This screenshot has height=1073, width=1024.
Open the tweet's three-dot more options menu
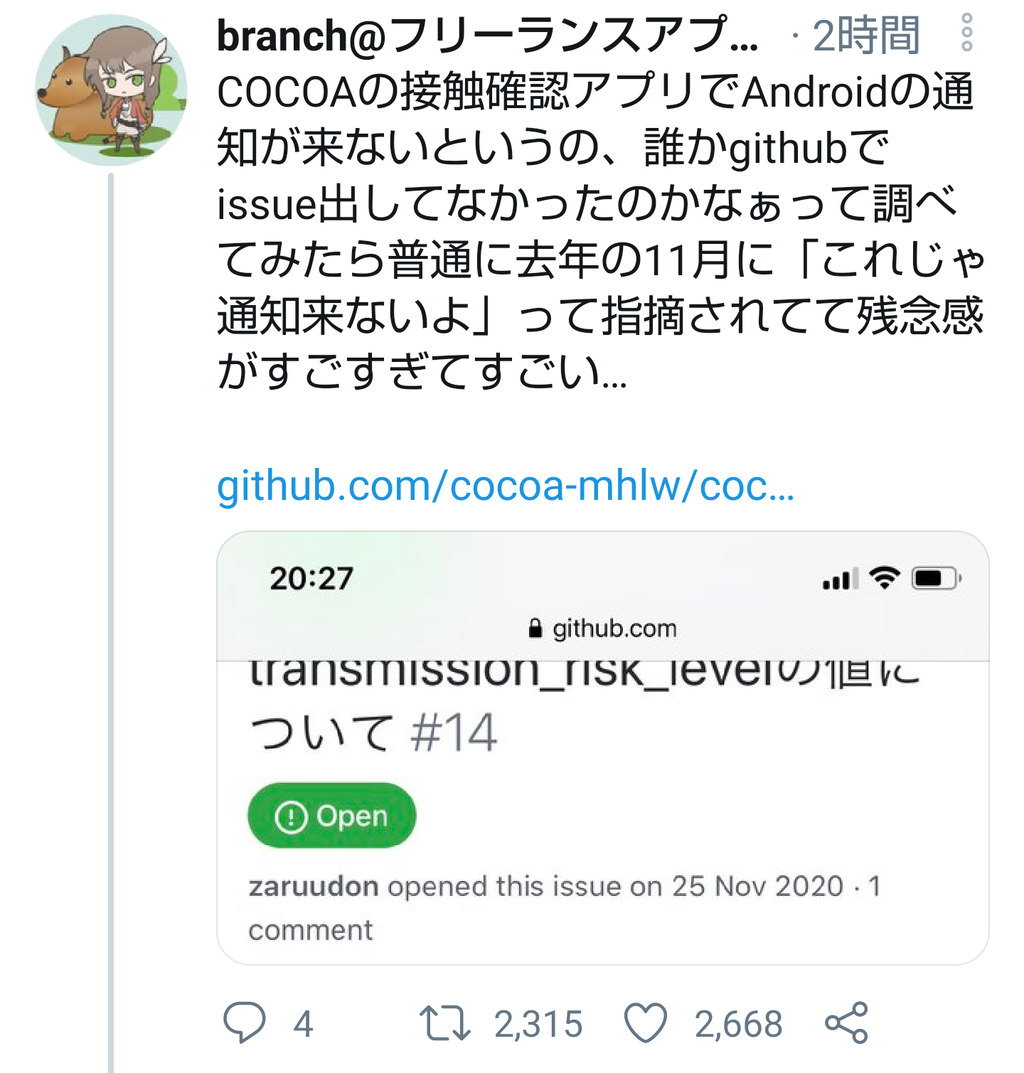point(967,32)
